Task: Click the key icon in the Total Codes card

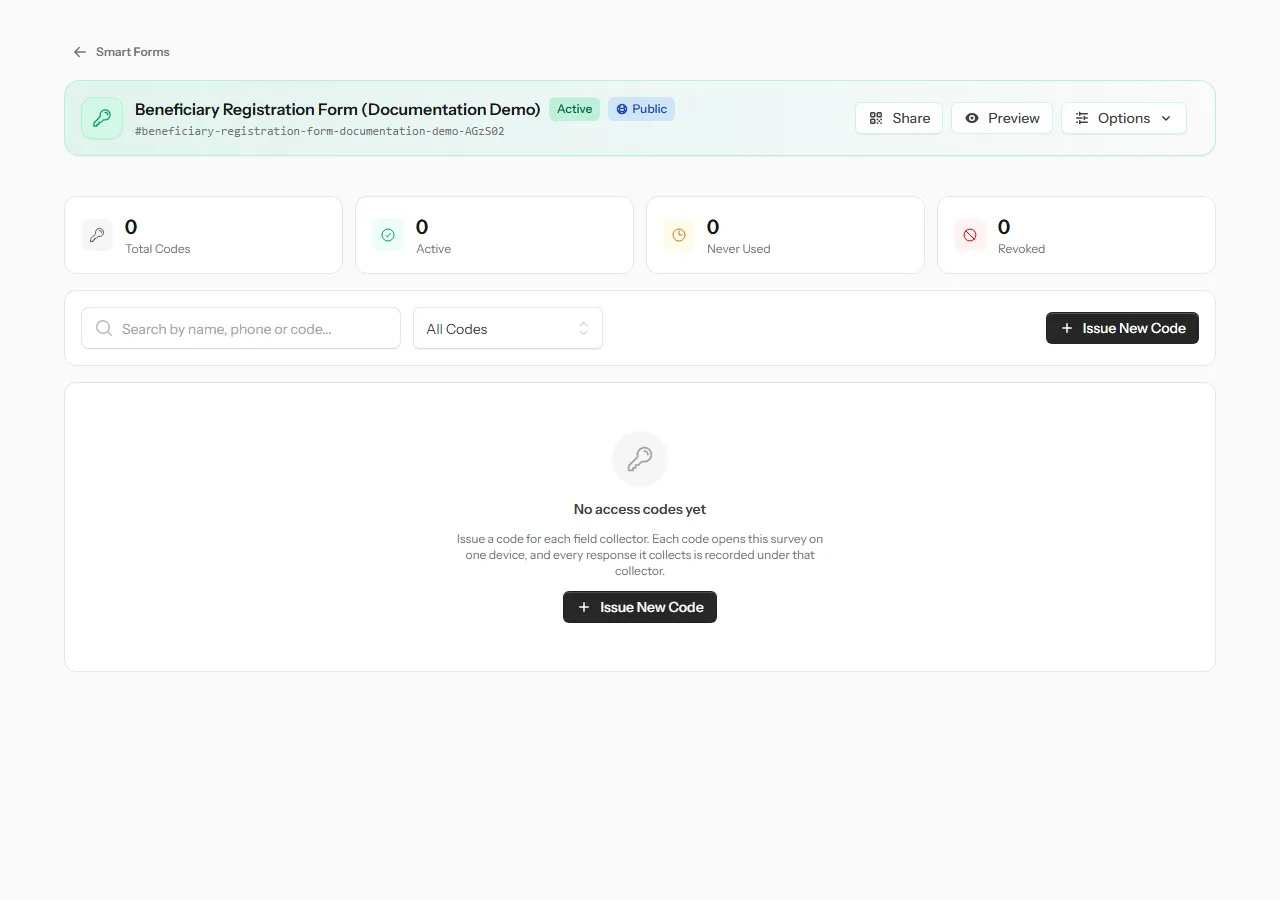Action: point(97,235)
